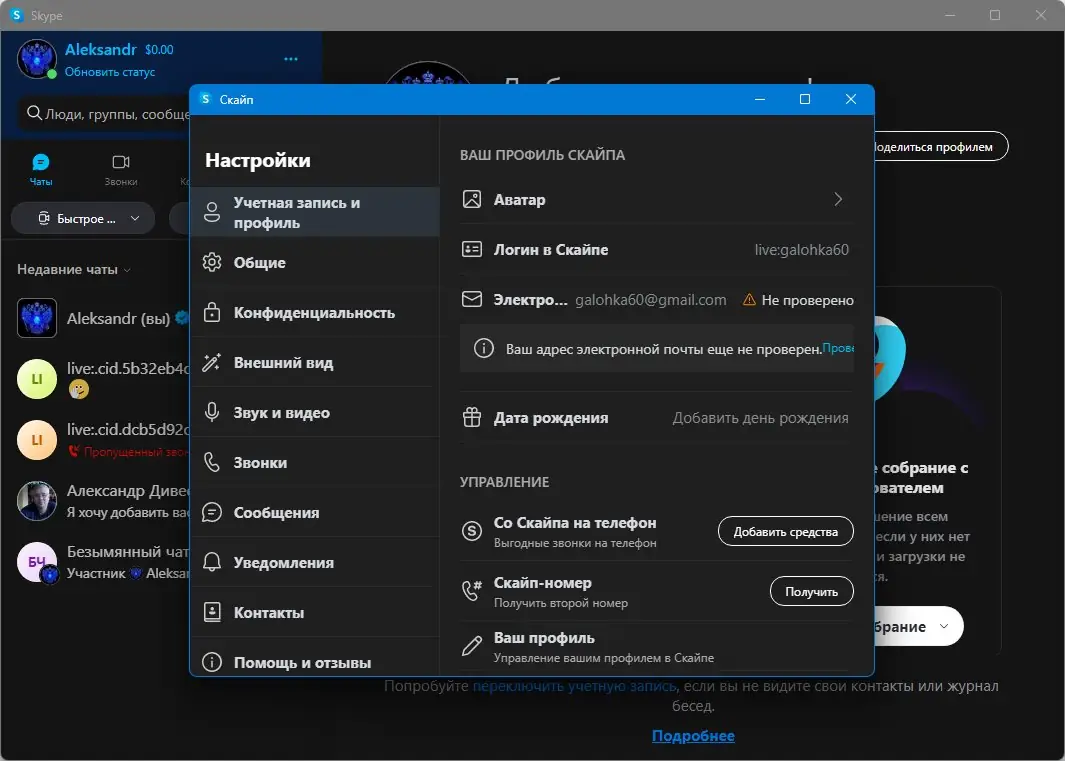Click the info icon next to Помощь и отзывы
Image resolution: width=1065 pixels, height=761 pixels.
212,662
